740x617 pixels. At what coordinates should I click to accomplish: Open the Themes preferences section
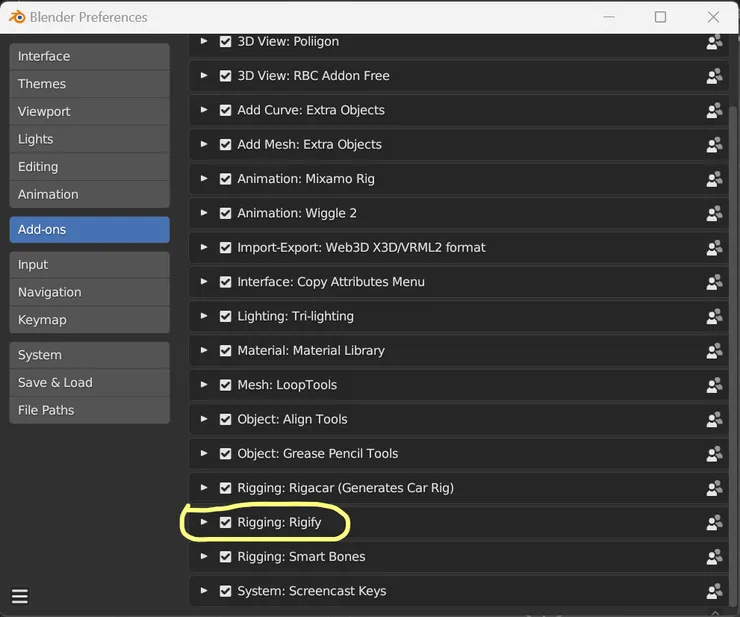click(89, 84)
